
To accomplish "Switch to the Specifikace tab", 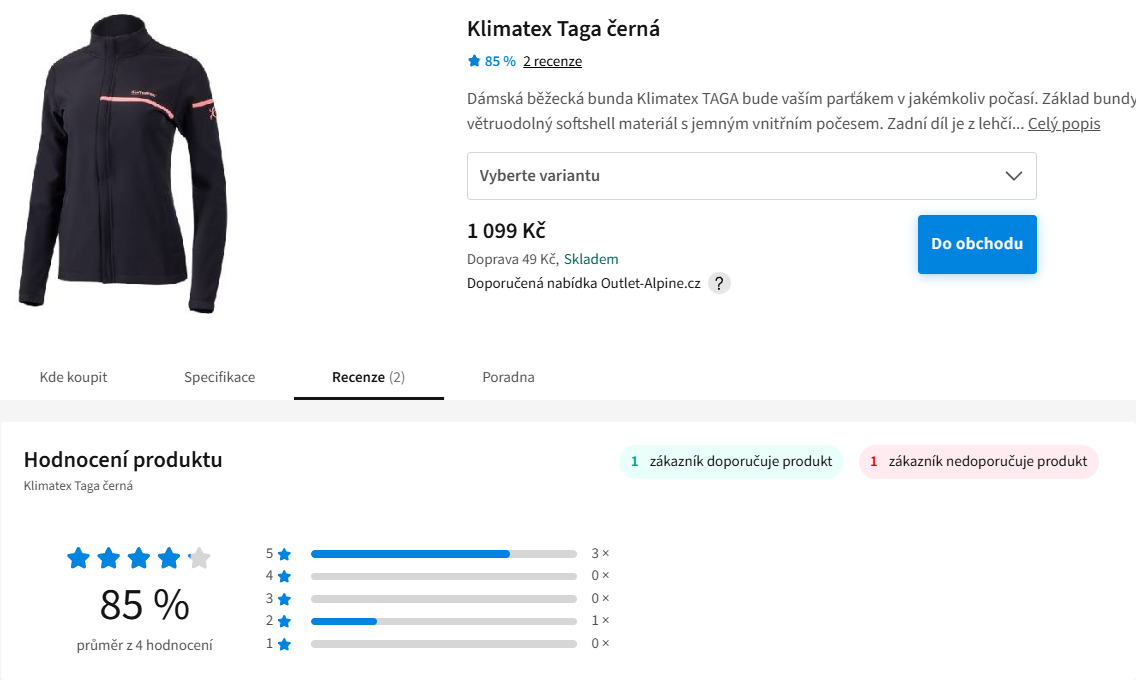I will click(x=220, y=377).
